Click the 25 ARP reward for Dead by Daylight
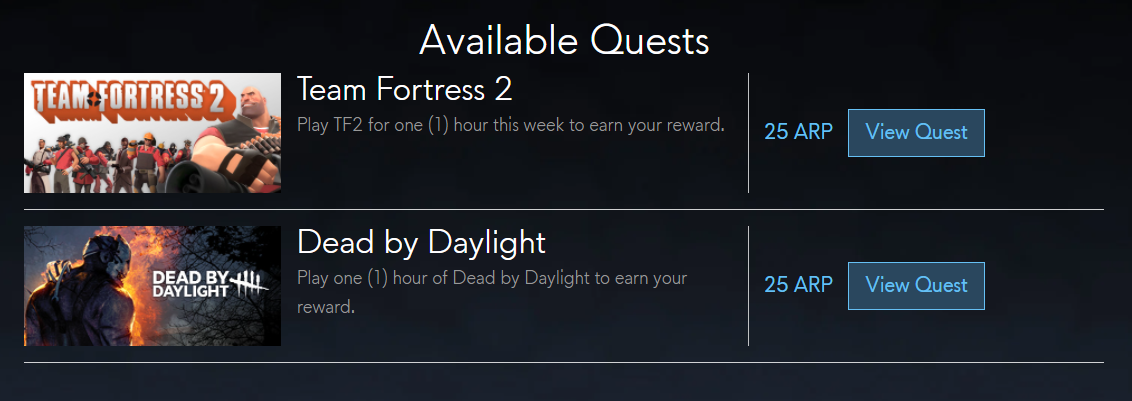The width and height of the screenshot is (1132, 401). (x=798, y=285)
